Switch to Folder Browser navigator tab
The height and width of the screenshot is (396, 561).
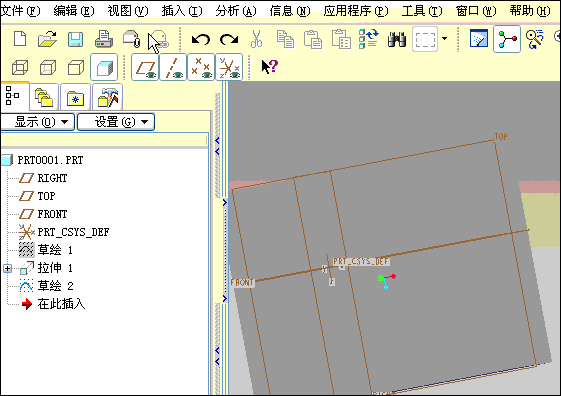(x=44, y=97)
